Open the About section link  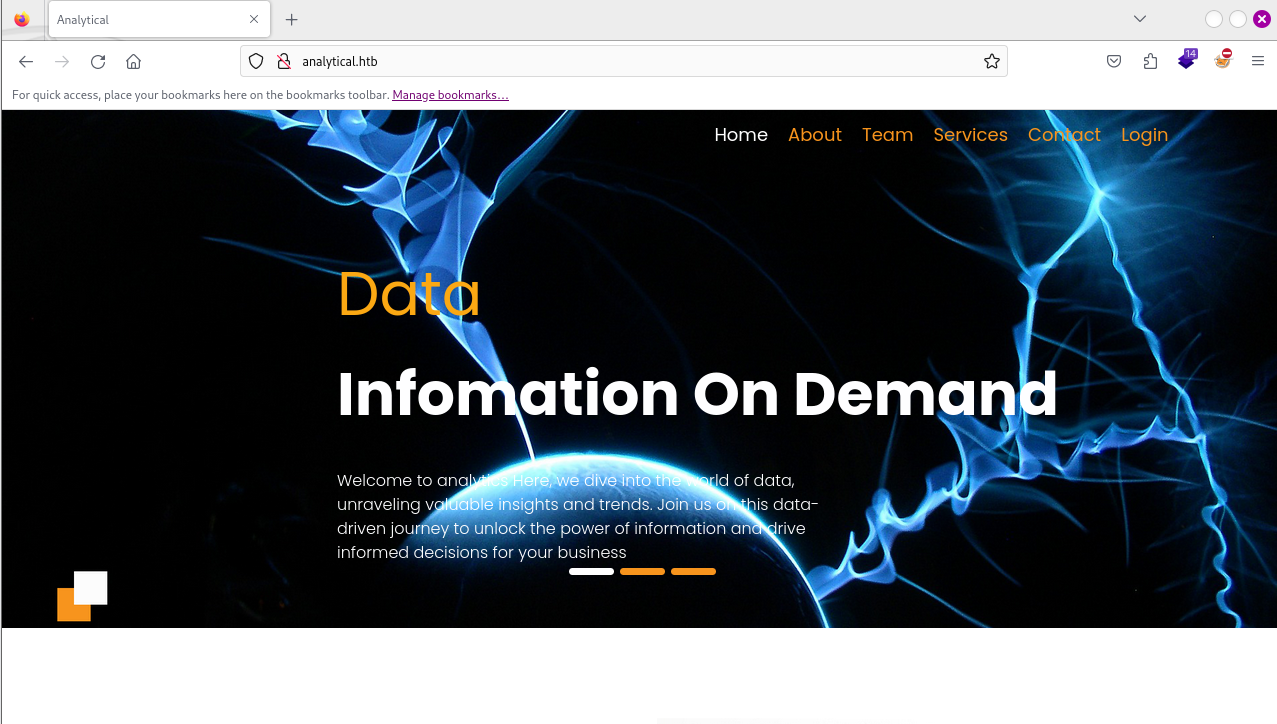815,135
